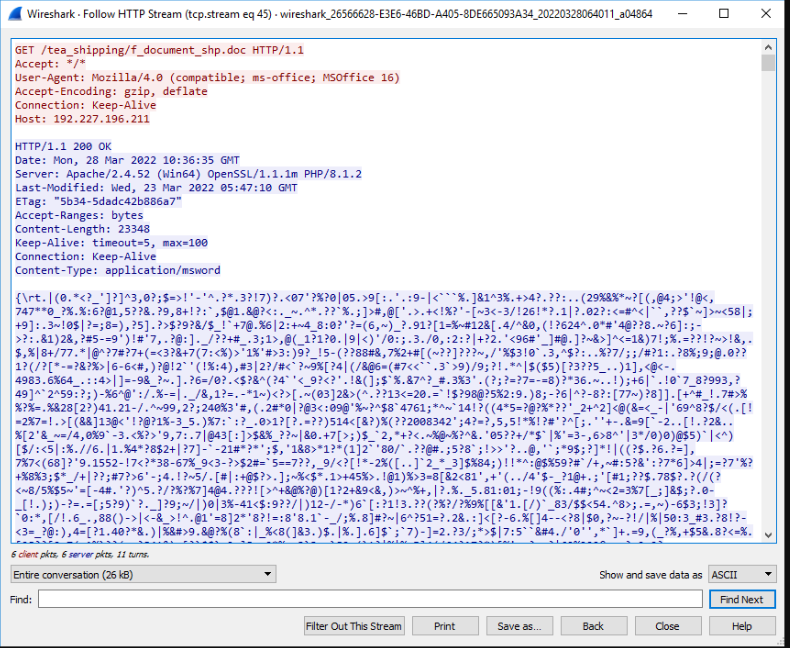
Task: Click the request Connection: Keep-Alive line
Action: coord(85,105)
